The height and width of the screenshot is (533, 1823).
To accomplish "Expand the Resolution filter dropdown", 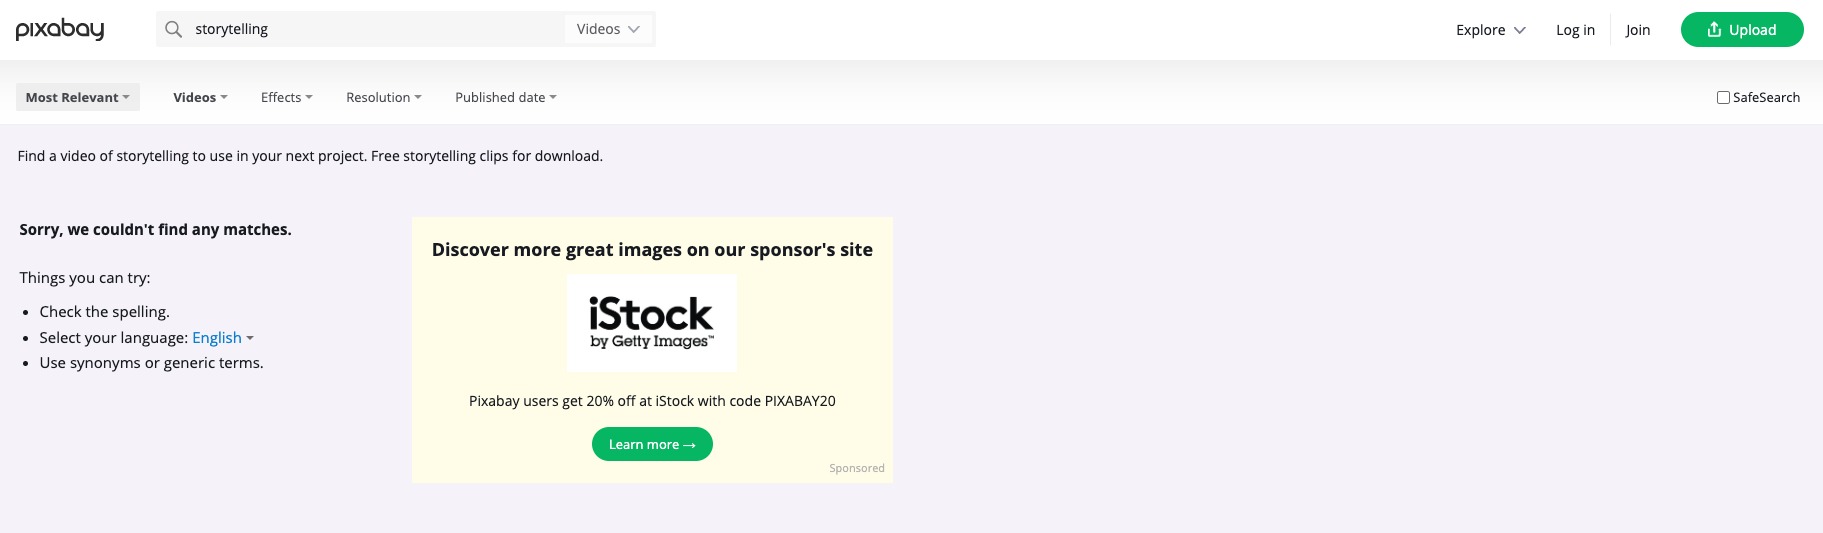I will 384,97.
